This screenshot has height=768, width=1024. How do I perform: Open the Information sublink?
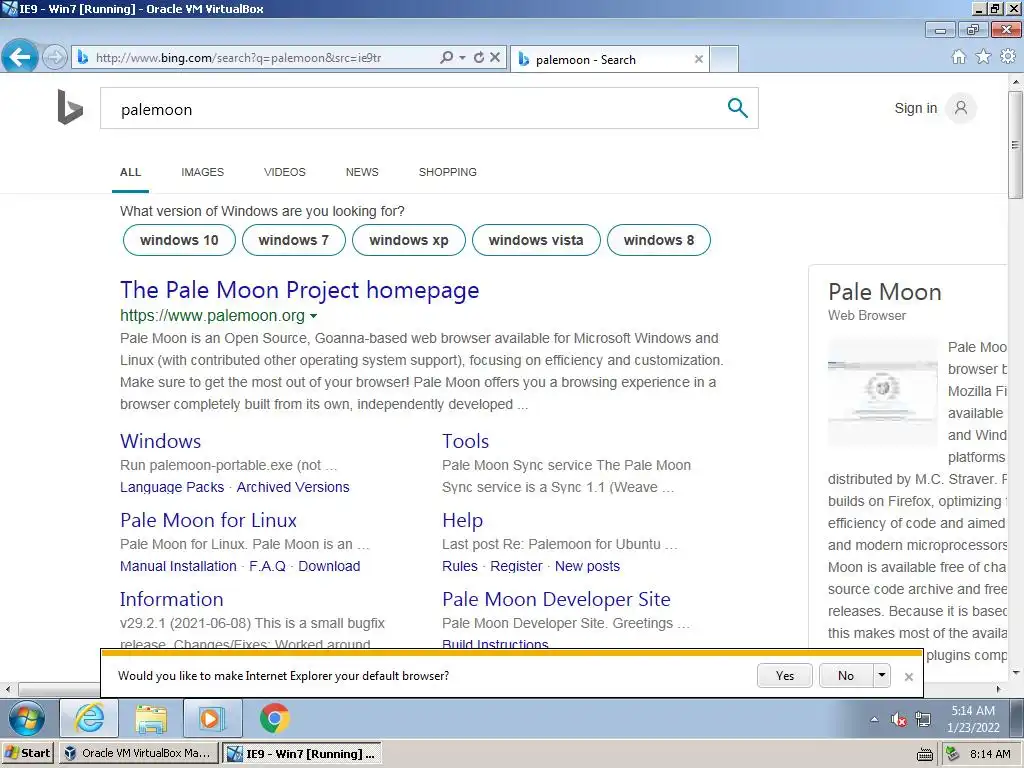coord(171,599)
